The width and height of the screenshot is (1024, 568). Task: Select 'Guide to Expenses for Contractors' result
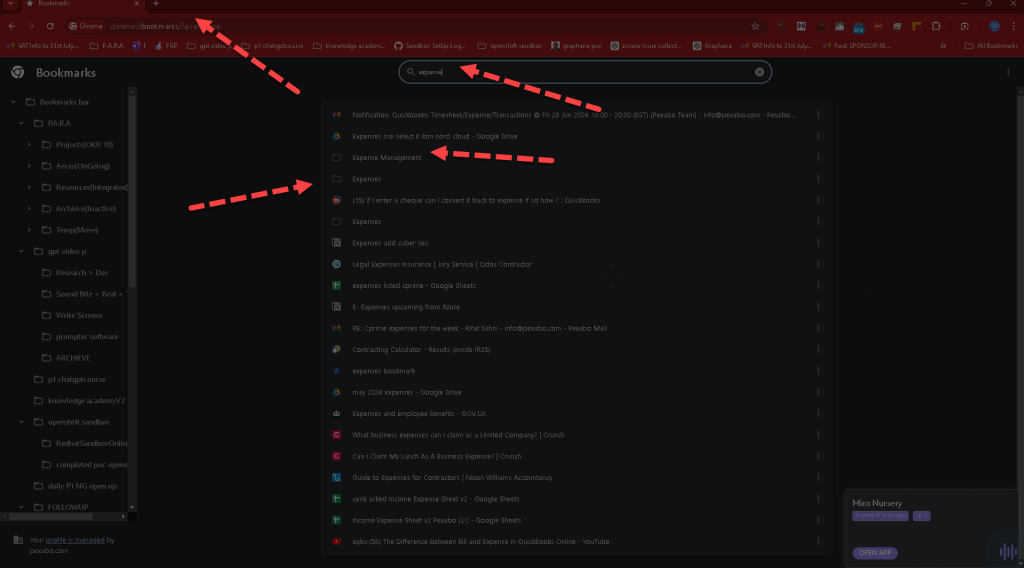coord(452,478)
